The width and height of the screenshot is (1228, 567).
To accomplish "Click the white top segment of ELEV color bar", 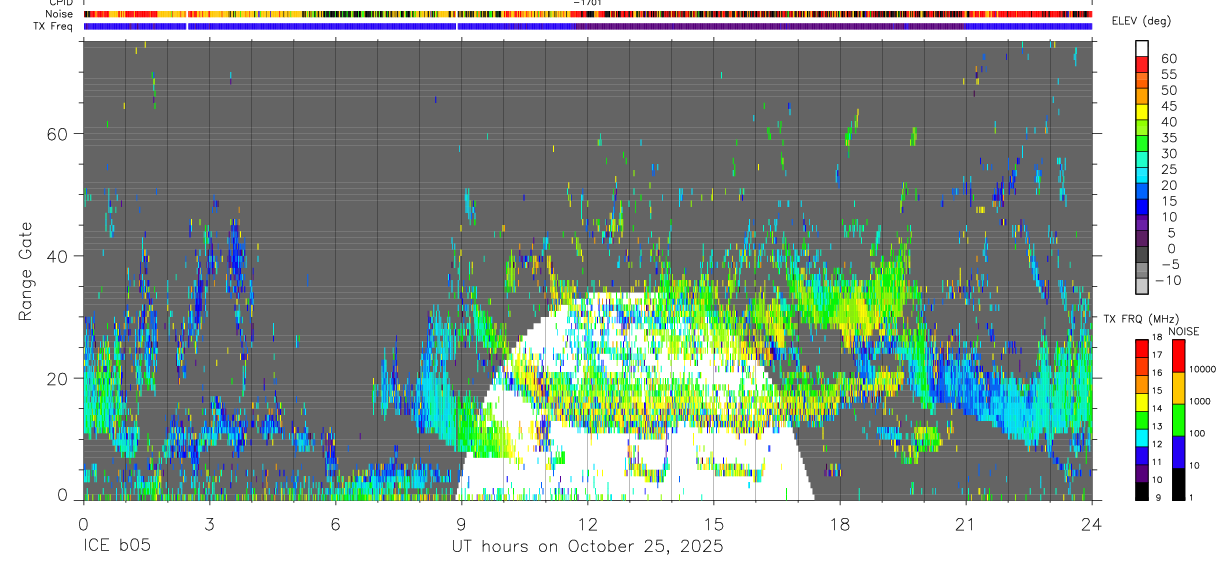I will coord(1142,48).
